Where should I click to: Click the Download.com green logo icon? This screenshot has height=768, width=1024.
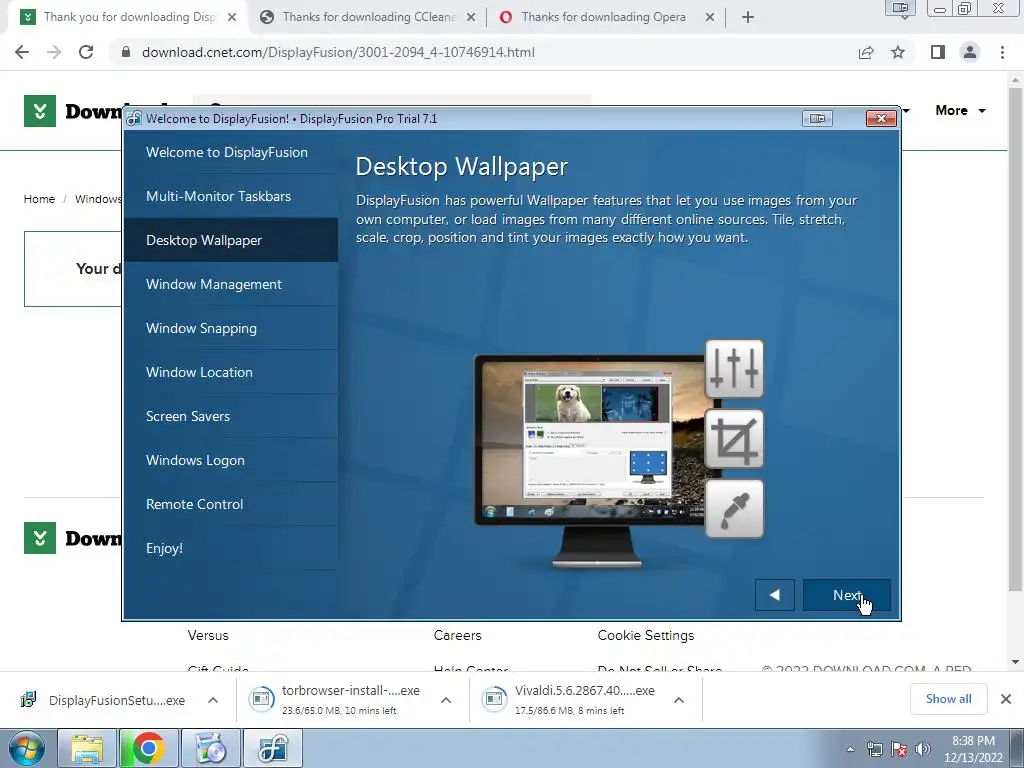click(x=40, y=111)
